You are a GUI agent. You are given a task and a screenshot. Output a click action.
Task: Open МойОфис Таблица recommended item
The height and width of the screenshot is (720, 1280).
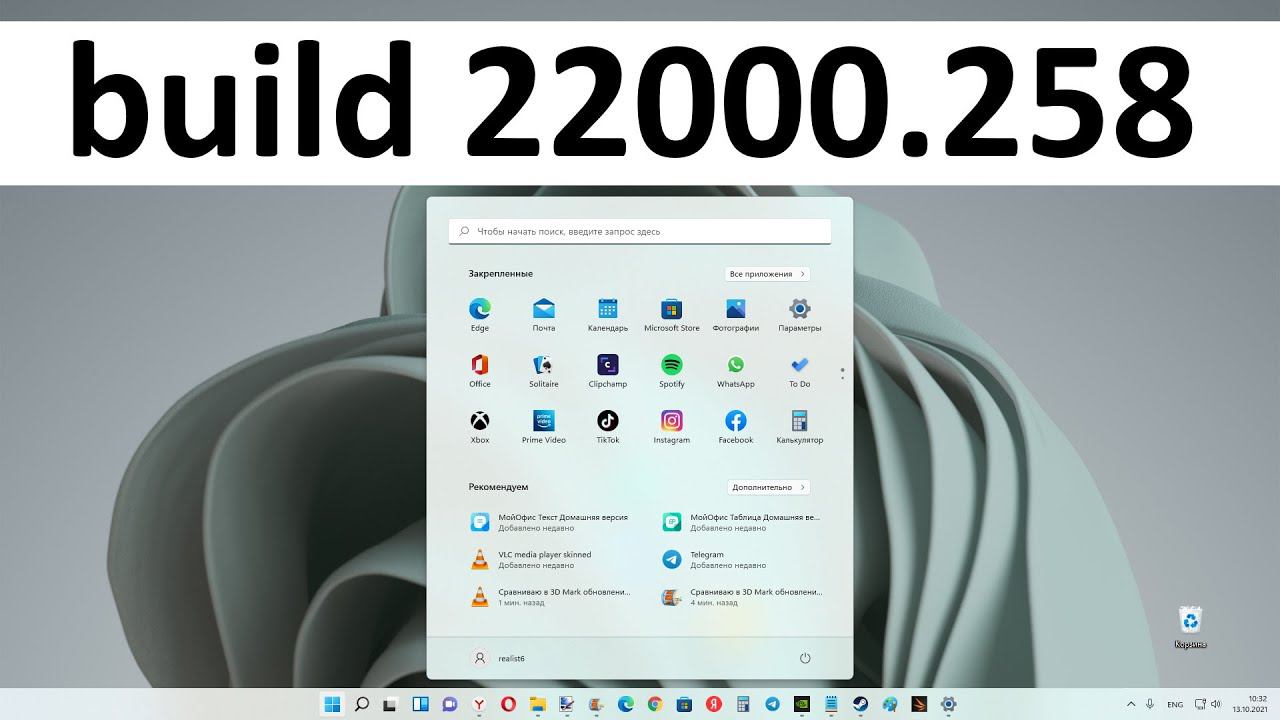pos(743,522)
